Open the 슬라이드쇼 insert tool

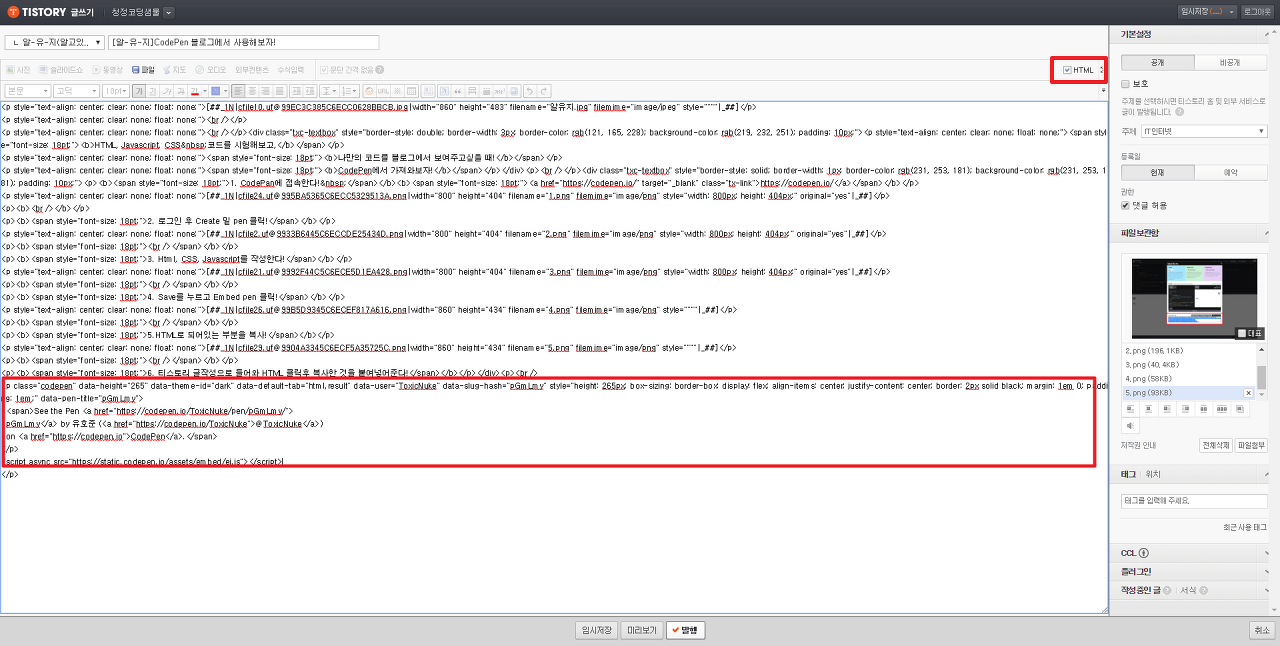(x=61, y=70)
